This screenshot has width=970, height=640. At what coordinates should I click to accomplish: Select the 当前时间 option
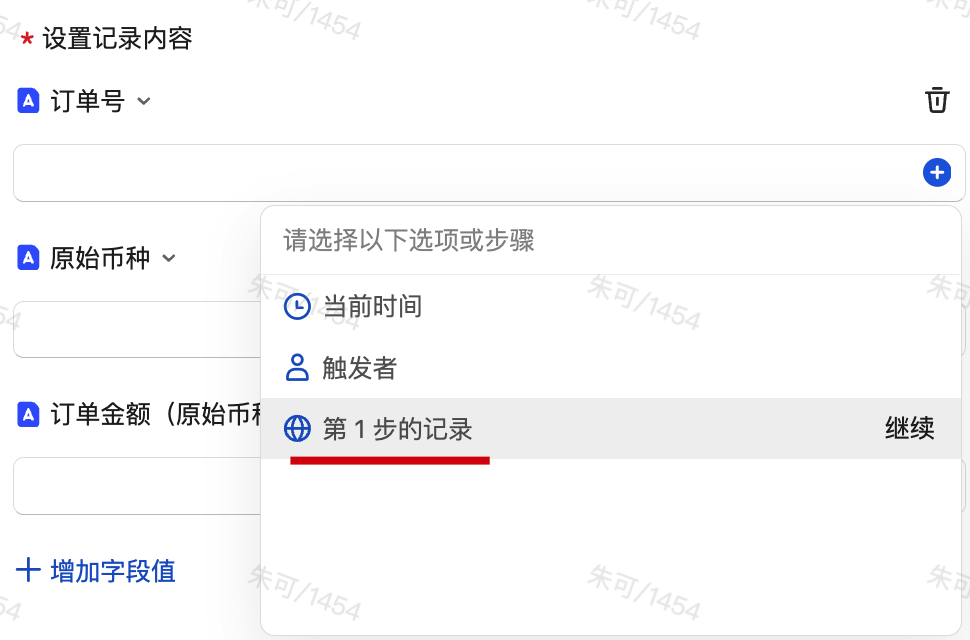372,307
